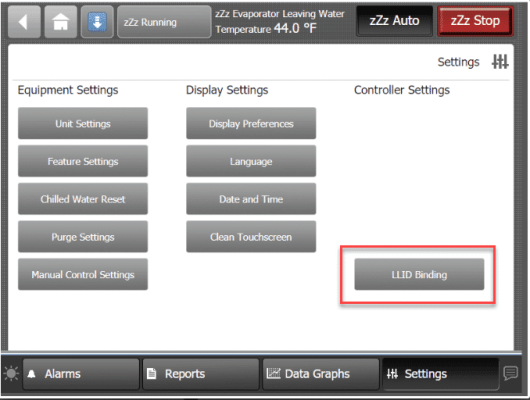Go back with the left arrow button
This screenshot has width=530, height=400.
click(24, 22)
